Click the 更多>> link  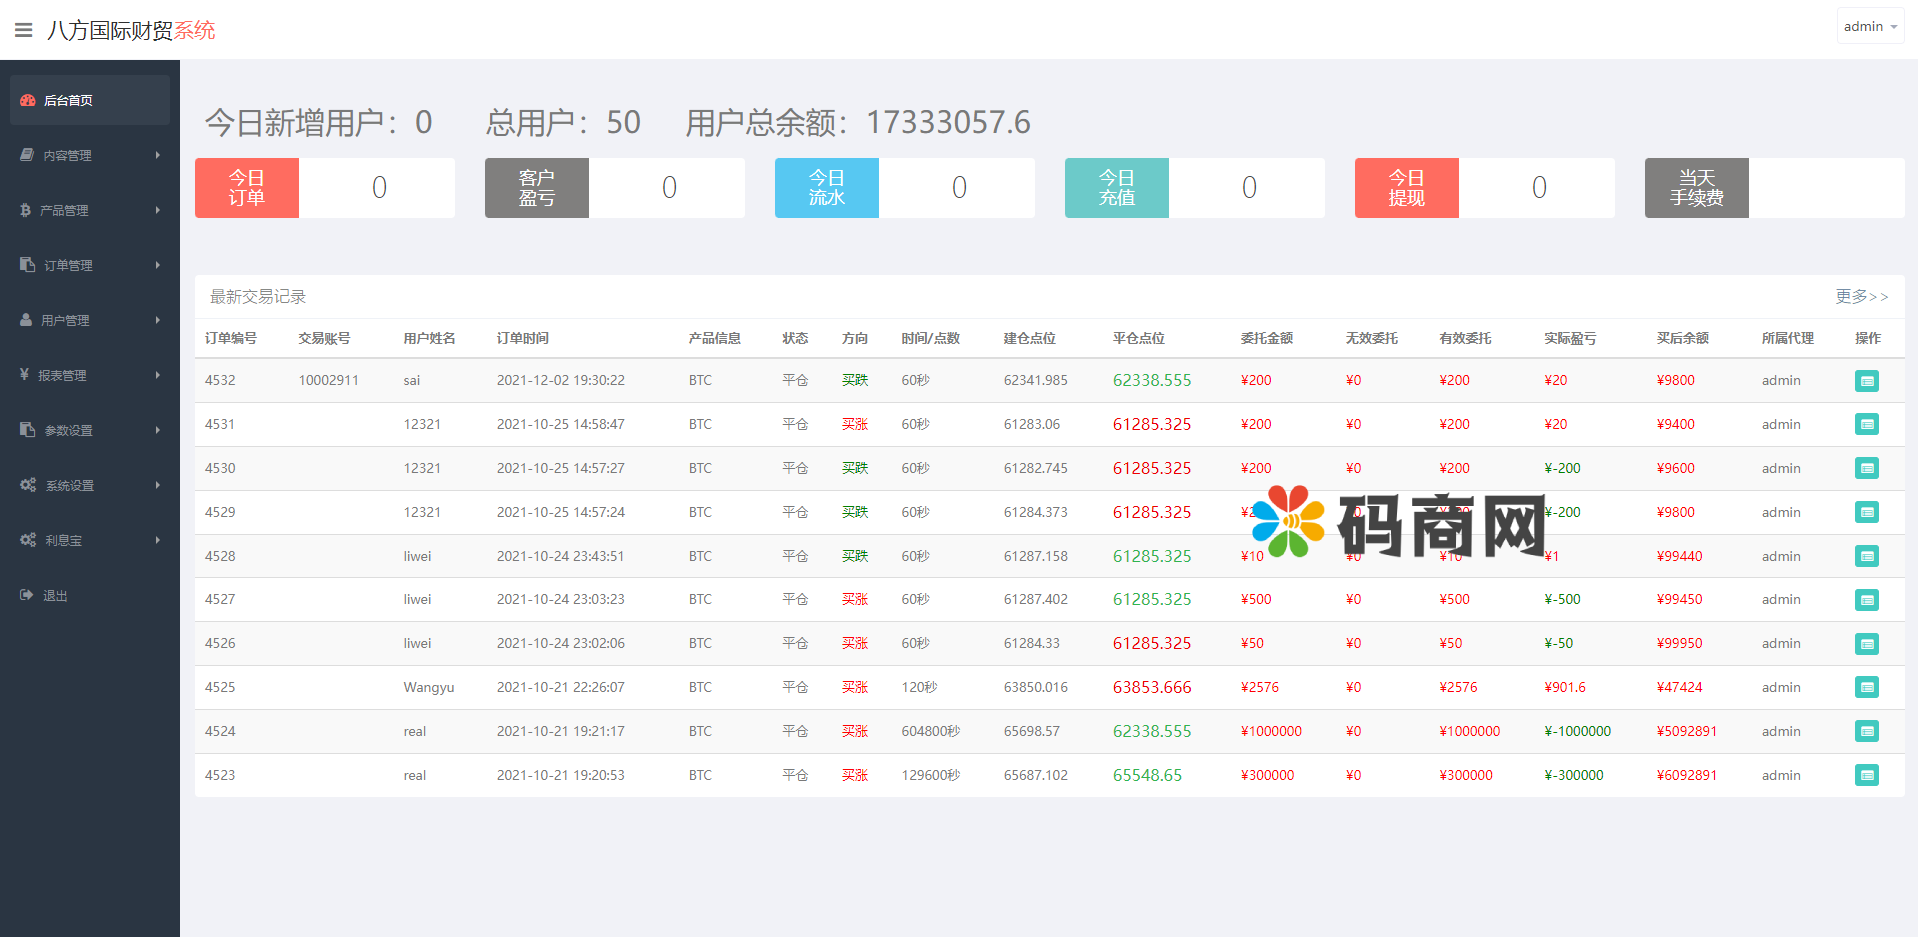pos(1861,297)
